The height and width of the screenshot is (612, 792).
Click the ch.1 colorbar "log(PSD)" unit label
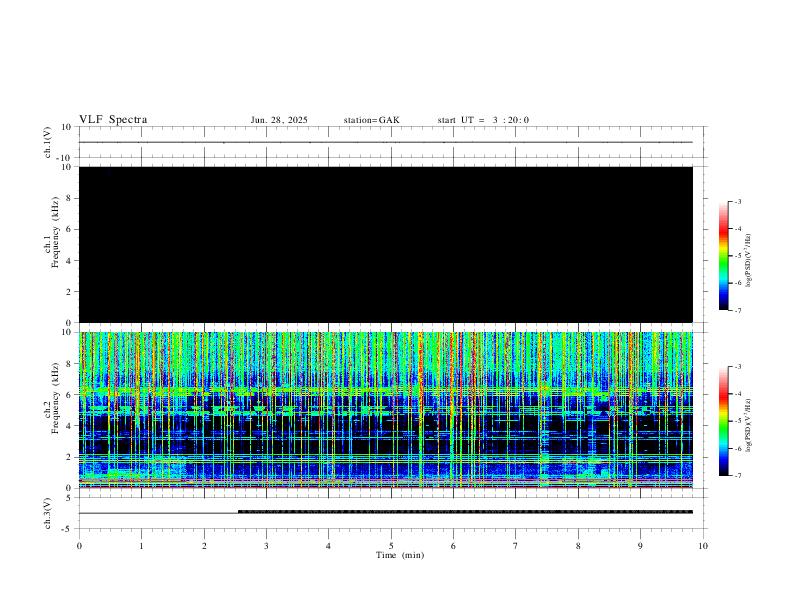coord(748,260)
